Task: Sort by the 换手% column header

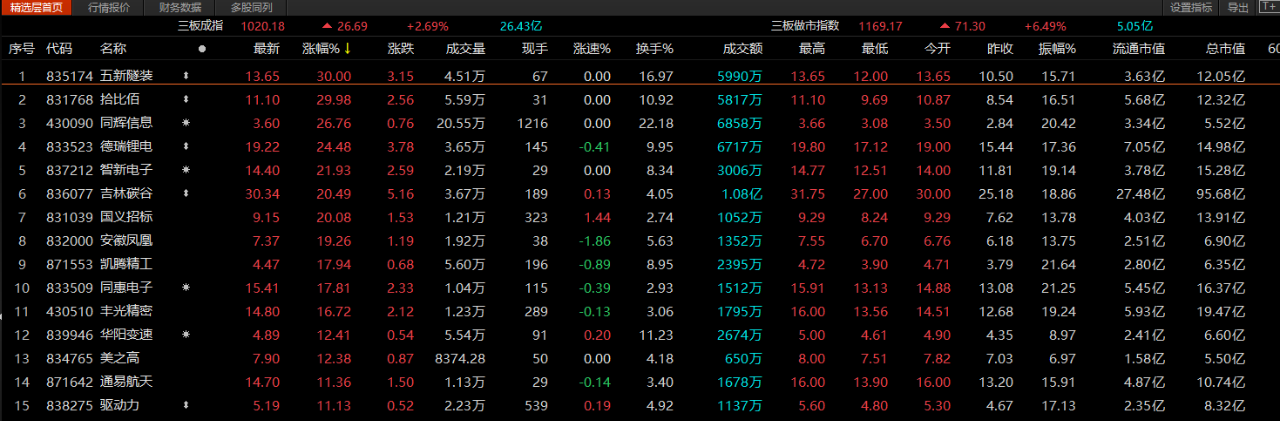Action: tap(655, 48)
